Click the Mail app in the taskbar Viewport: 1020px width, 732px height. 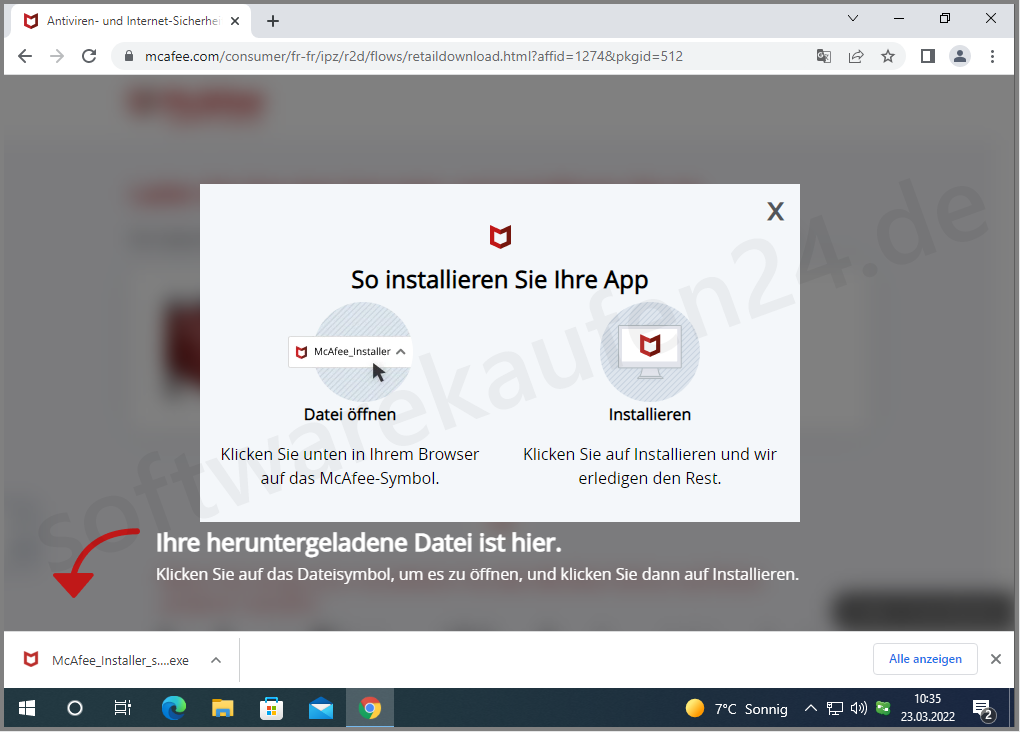[x=321, y=708]
